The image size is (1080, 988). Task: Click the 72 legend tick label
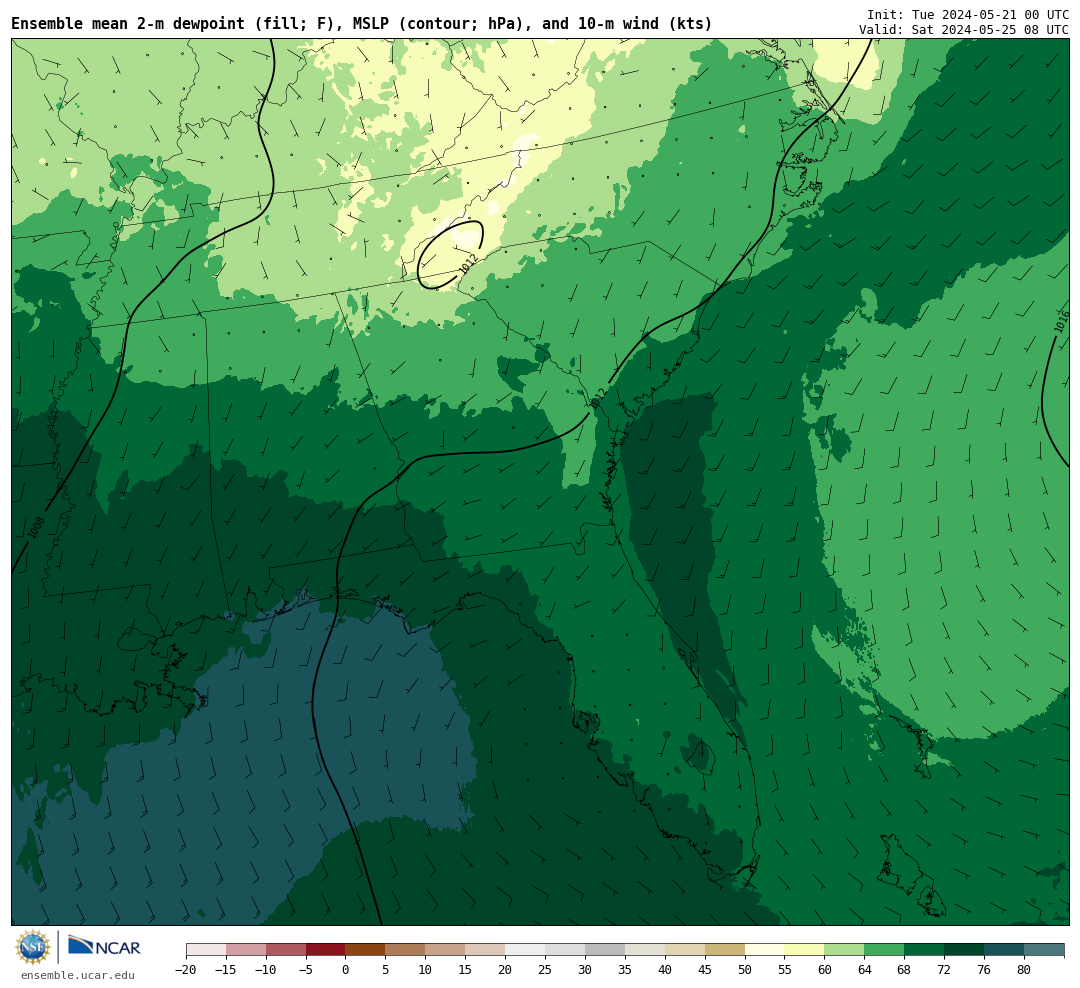[x=944, y=970]
